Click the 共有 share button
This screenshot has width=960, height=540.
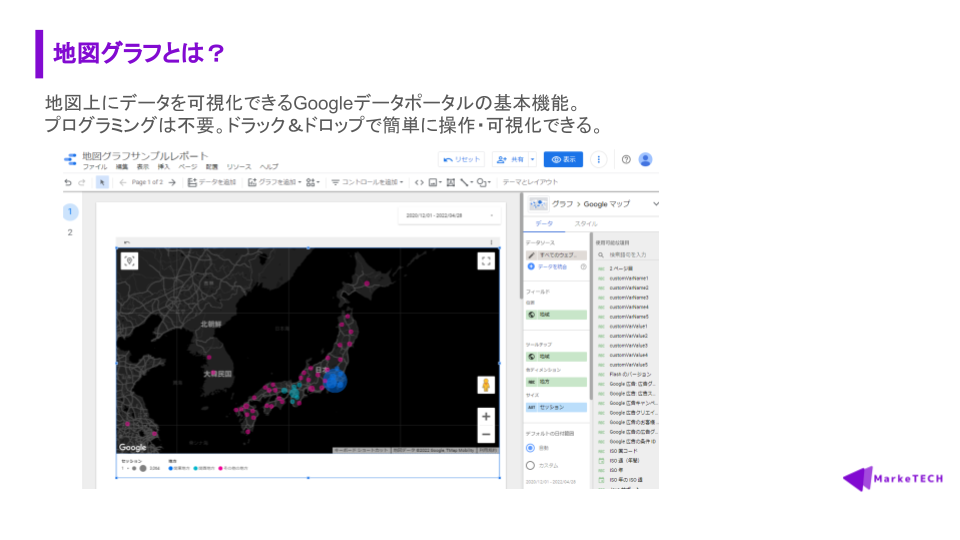[x=511, y=160]
